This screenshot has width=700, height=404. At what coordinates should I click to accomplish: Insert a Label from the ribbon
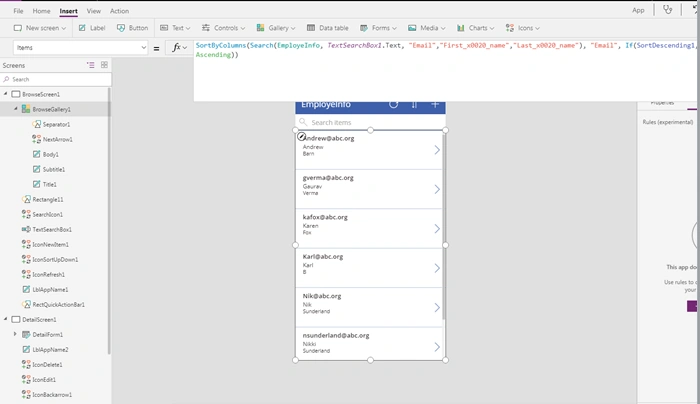point(92,28)
